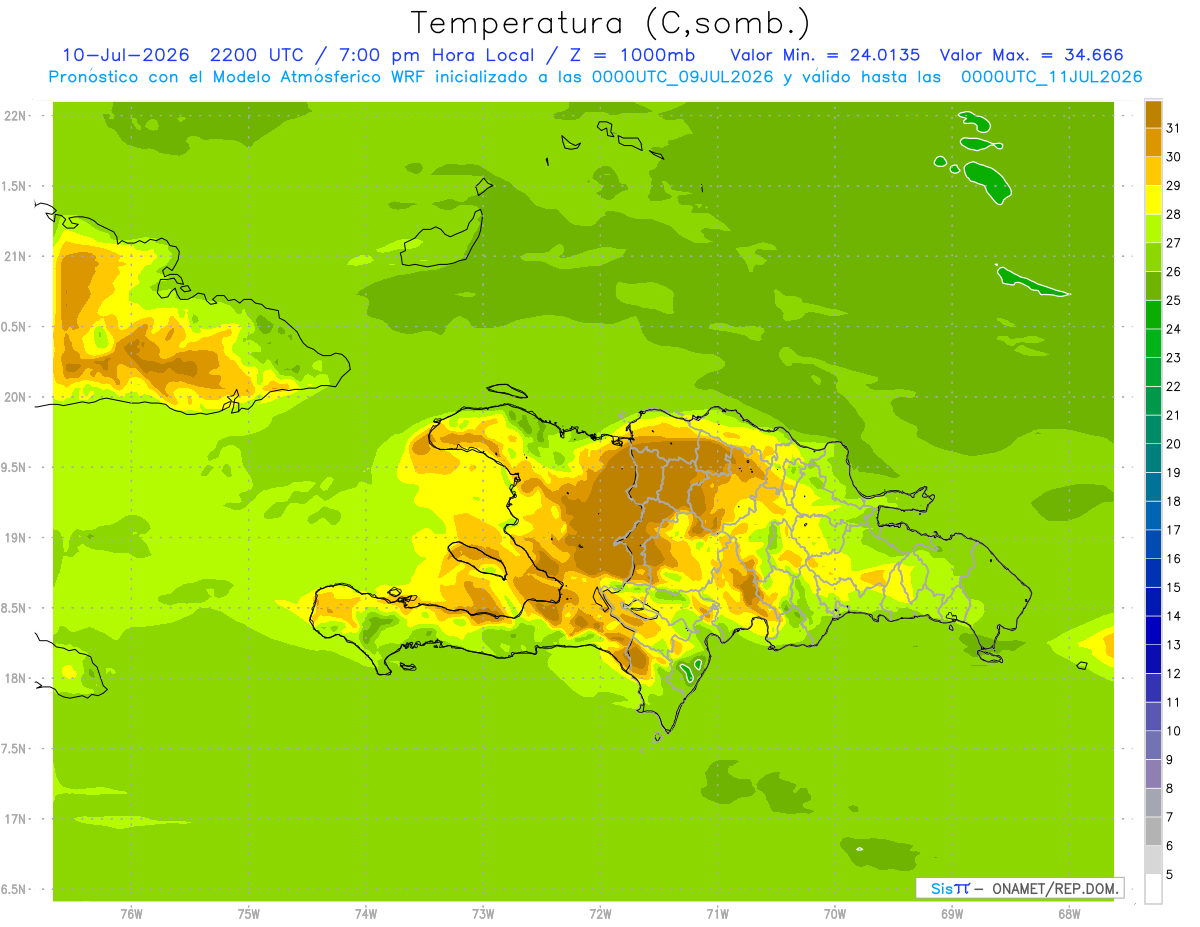Select the date "10-Jul-2026" in header
This screenshot has height=927, width=1200.
pyautogui.click(x=125, y=55)
